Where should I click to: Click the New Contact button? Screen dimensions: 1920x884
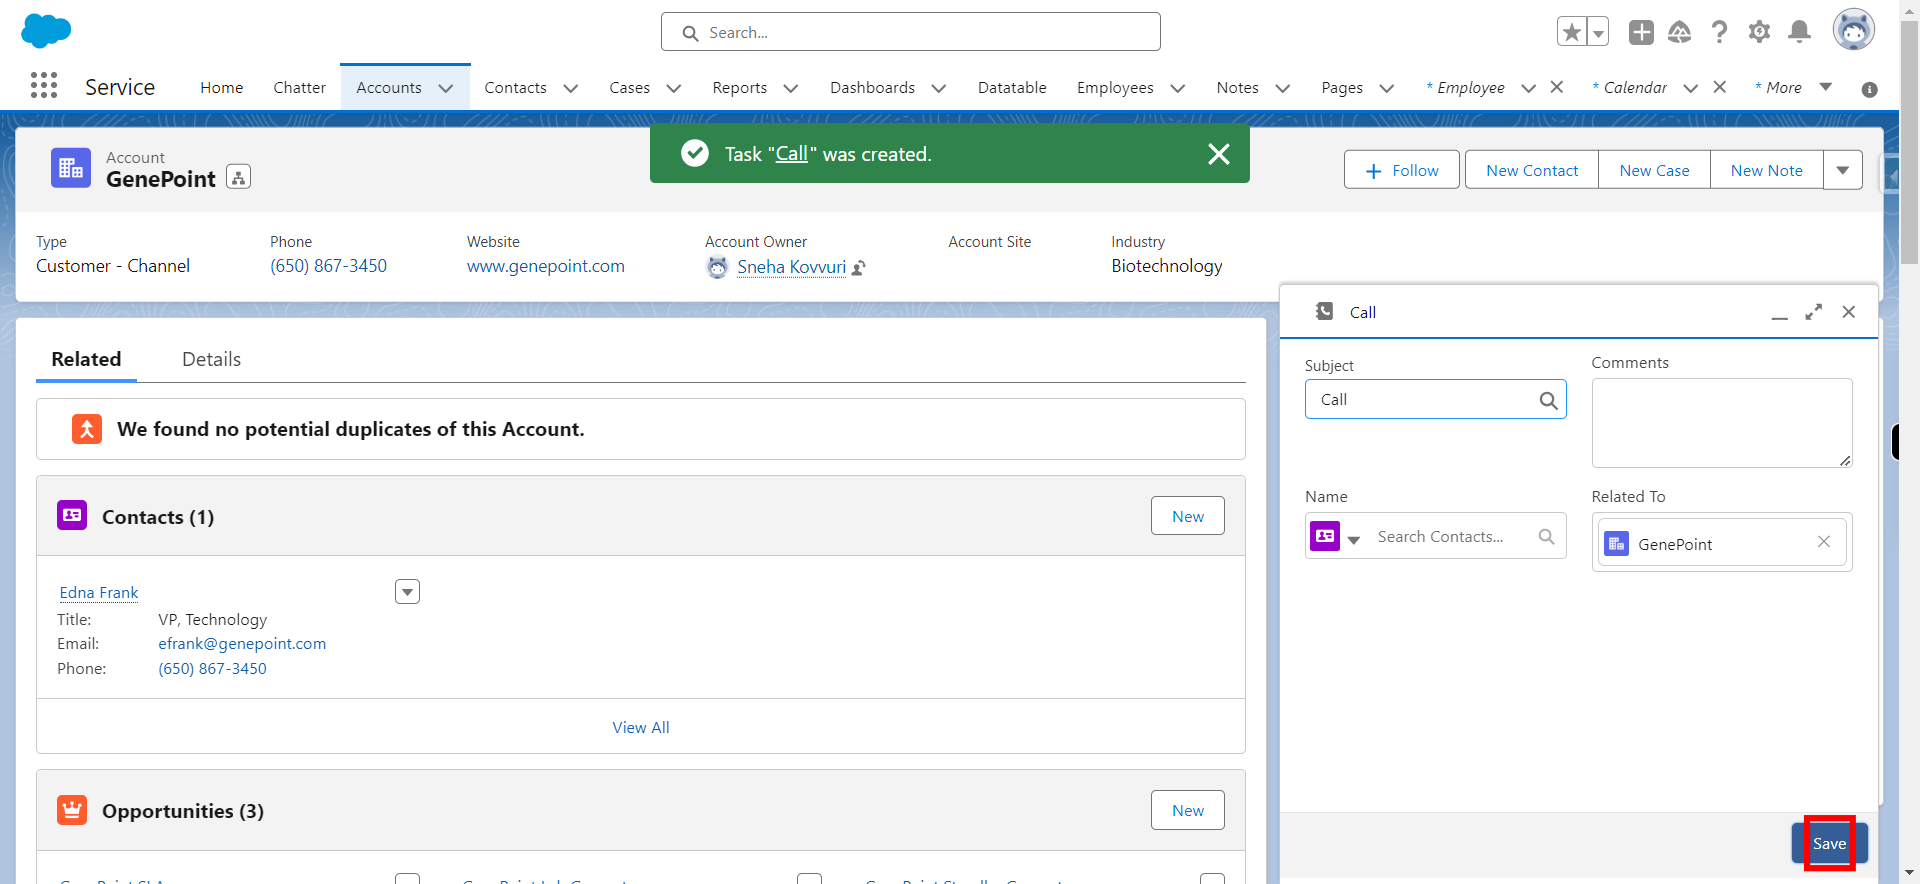tap(1532, 170)
